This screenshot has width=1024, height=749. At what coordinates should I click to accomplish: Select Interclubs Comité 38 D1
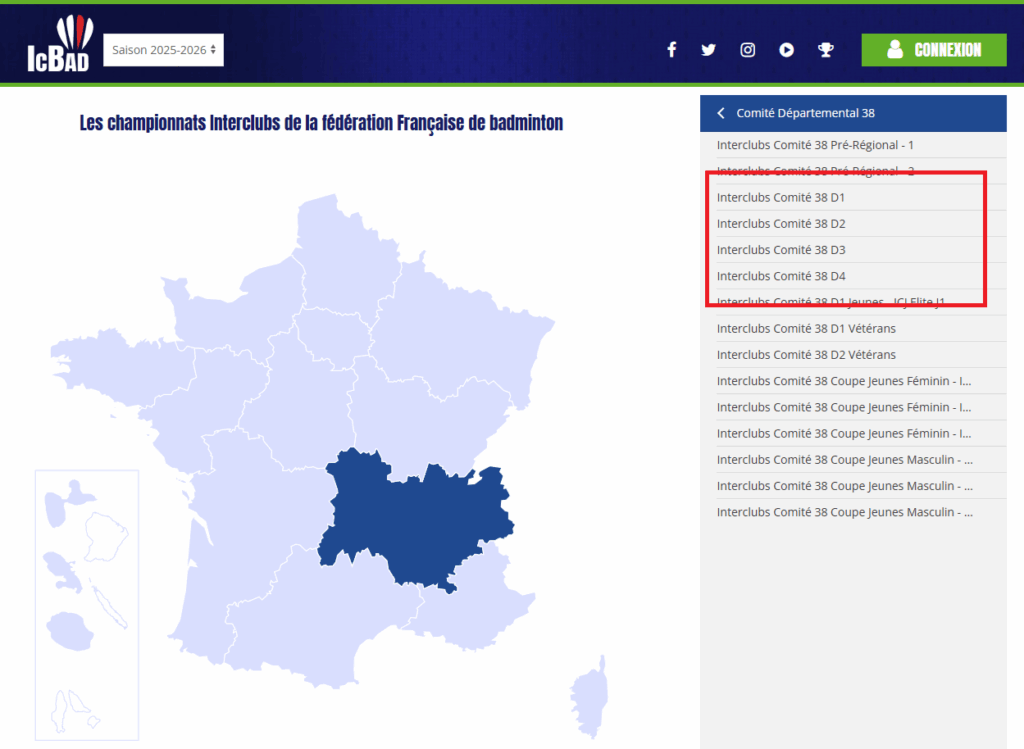point(781,197)
